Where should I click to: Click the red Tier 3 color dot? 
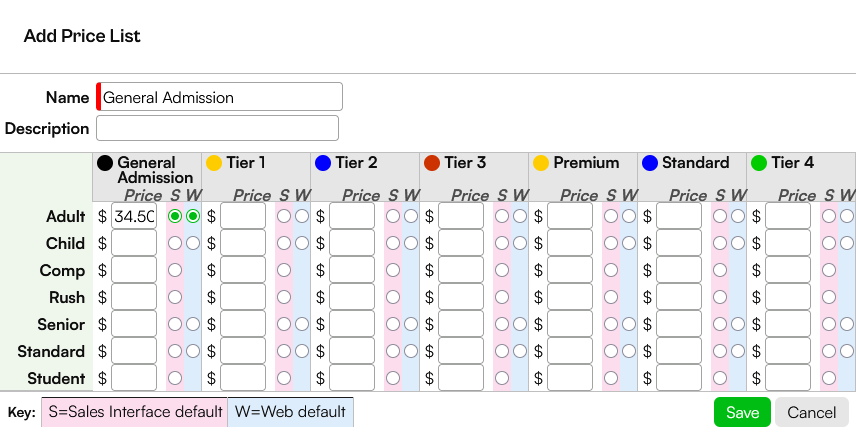pyautogui.click(x=432, y=163)
